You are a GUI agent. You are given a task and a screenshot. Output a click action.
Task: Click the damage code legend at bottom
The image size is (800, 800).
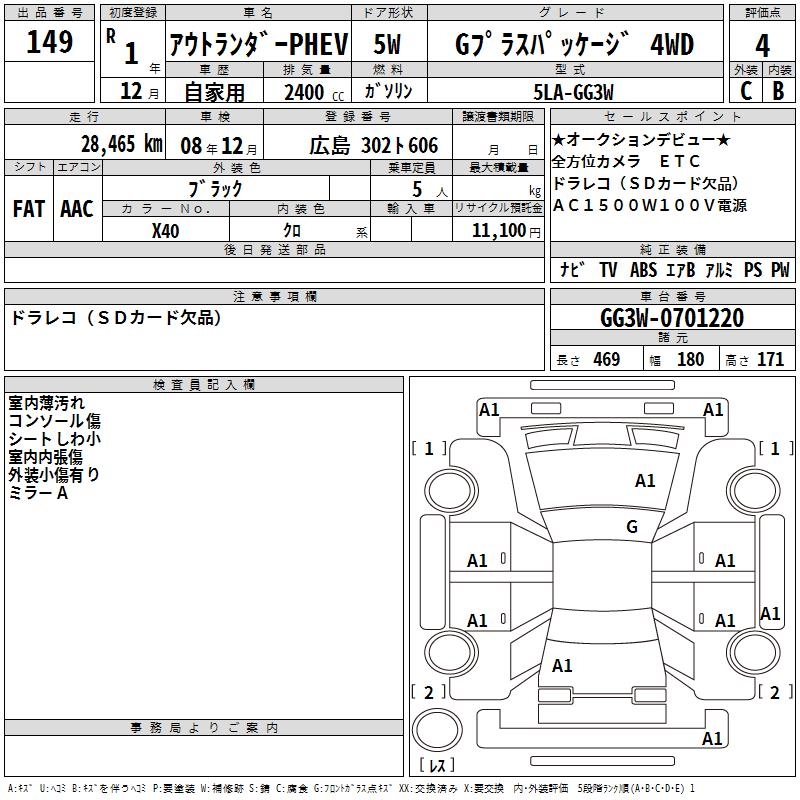[352, 789]
